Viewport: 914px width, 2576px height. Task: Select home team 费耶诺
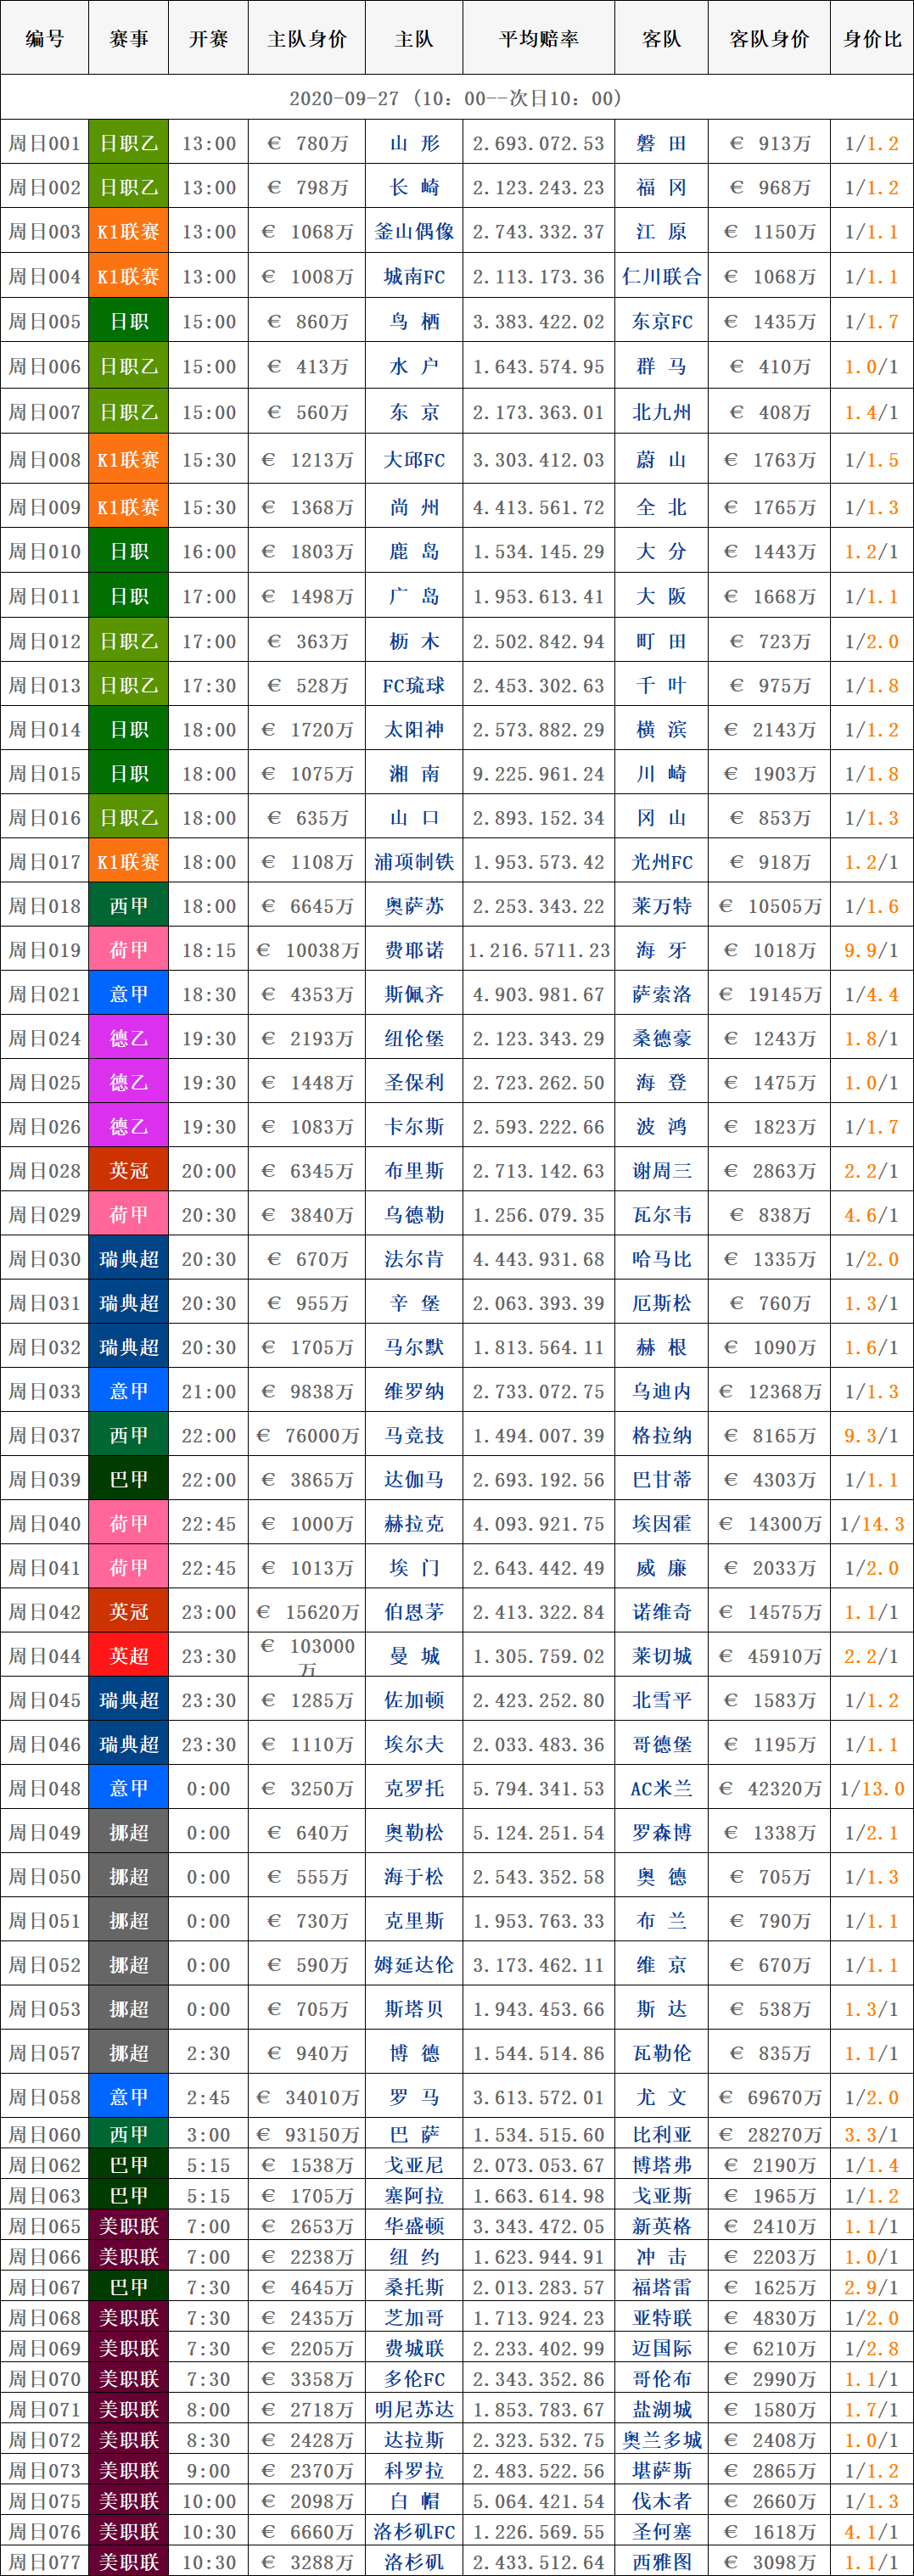(414, 950)
